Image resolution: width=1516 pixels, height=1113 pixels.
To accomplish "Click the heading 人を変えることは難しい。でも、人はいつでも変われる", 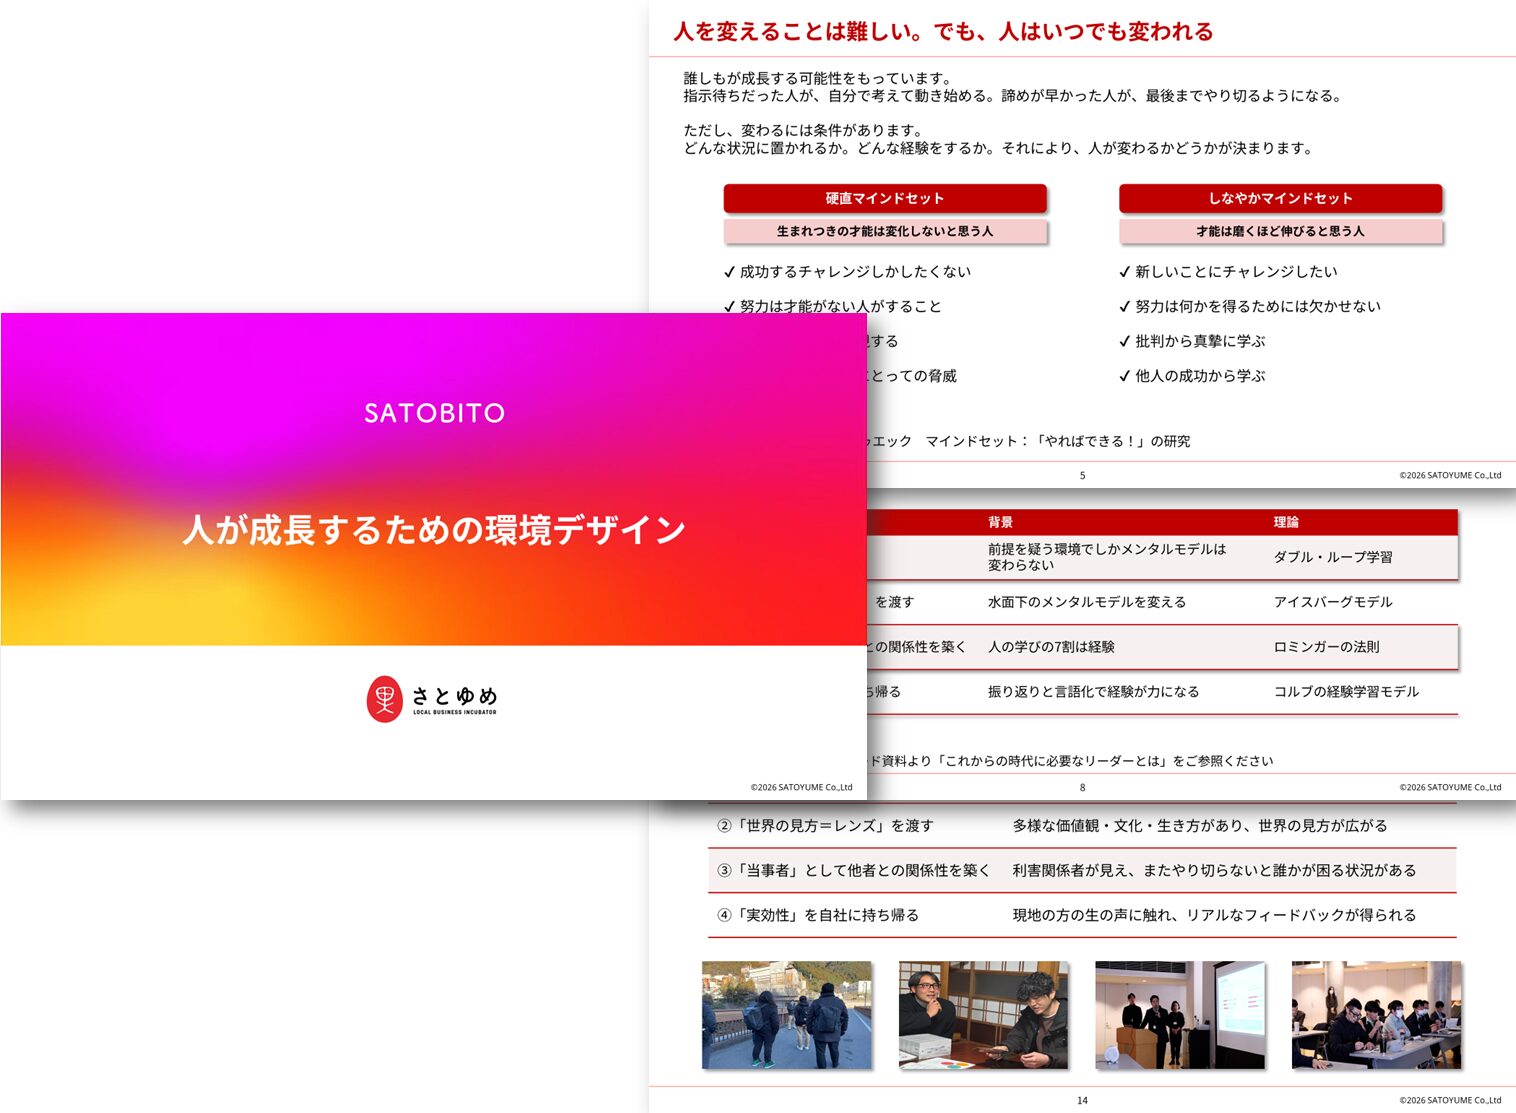I will [943, 32].
